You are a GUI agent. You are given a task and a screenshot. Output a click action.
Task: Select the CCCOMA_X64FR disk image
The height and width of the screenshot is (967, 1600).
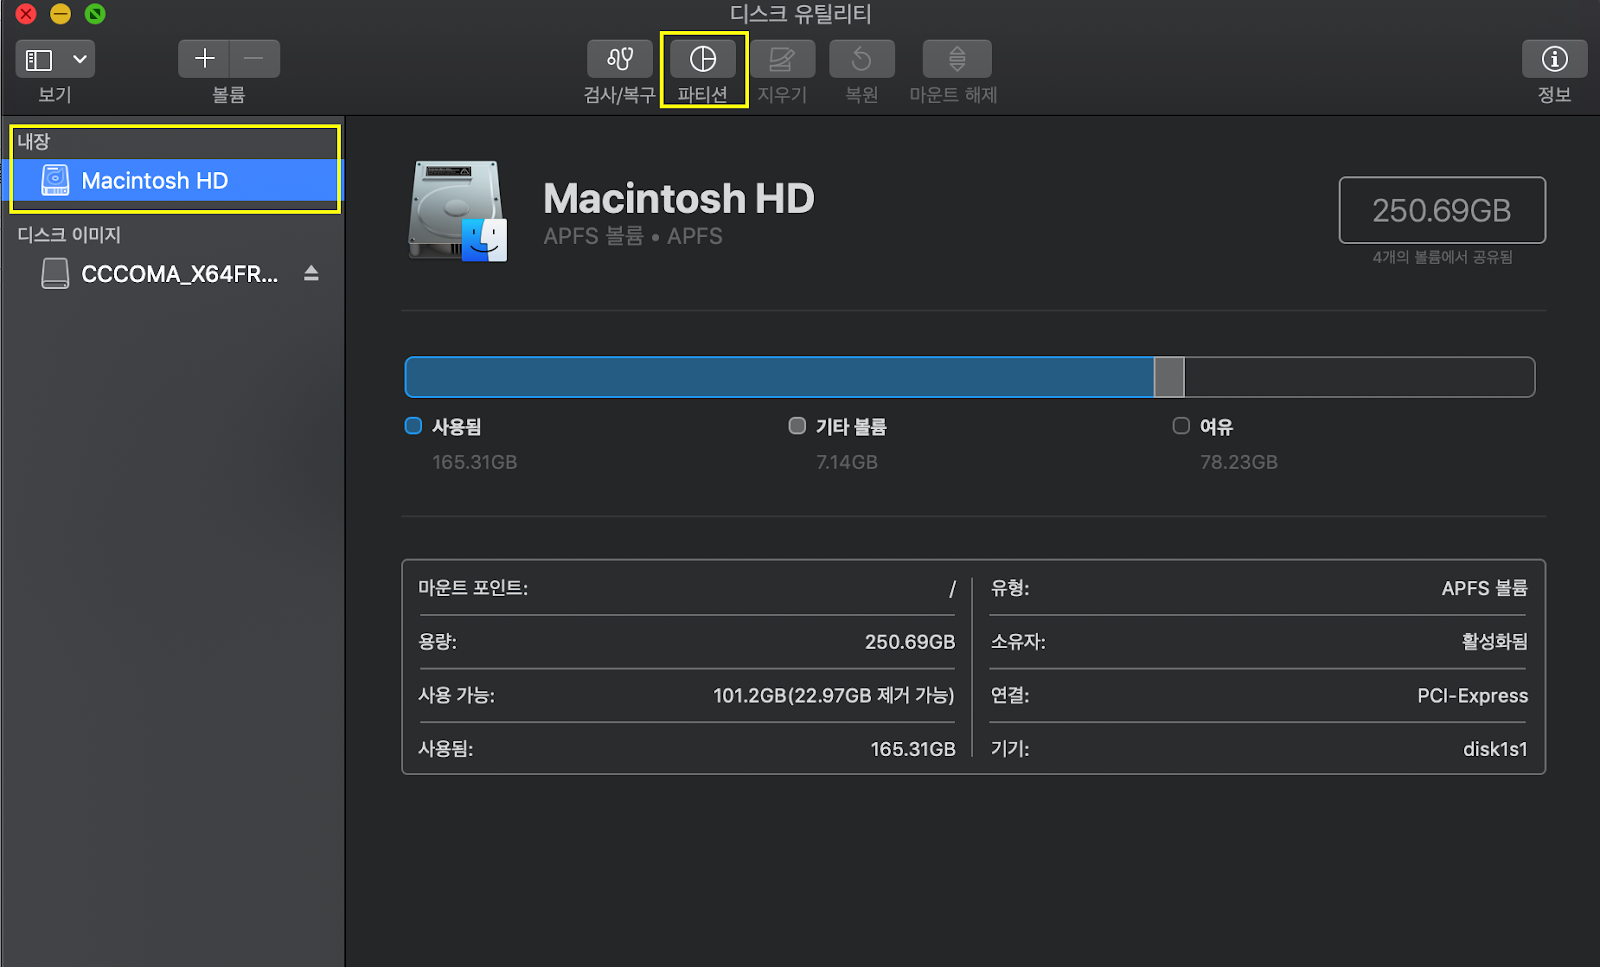(179, 274)
